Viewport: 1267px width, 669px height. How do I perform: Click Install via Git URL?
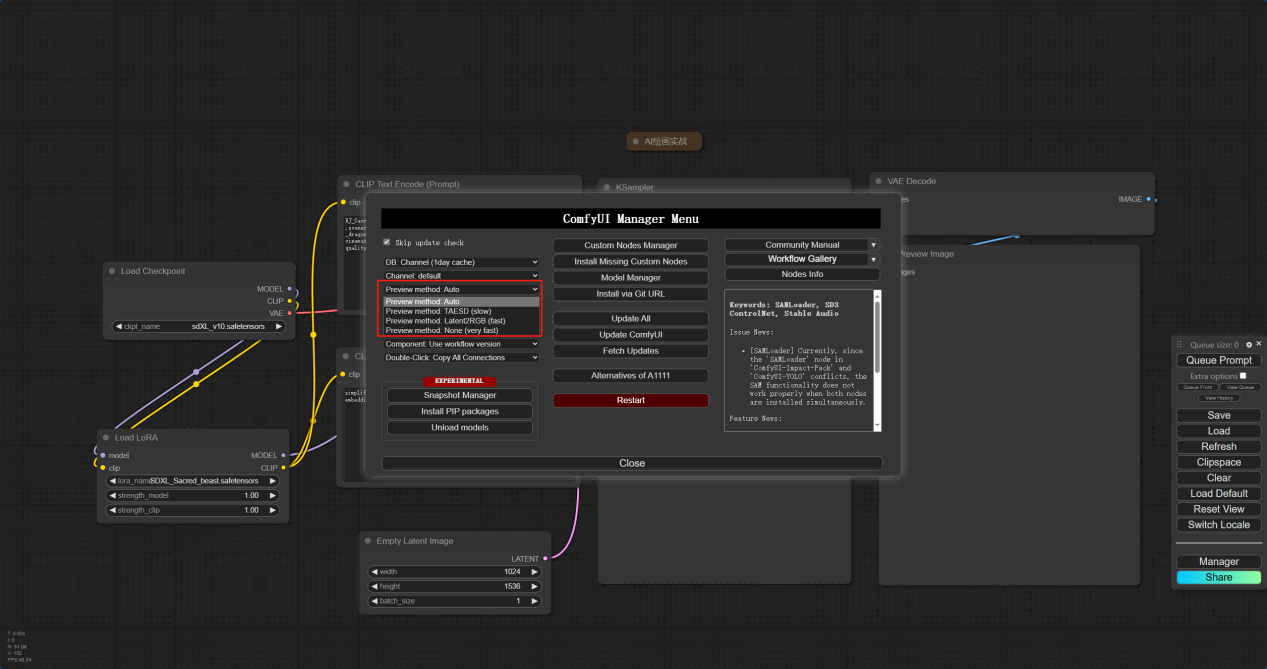pos(631,294)
